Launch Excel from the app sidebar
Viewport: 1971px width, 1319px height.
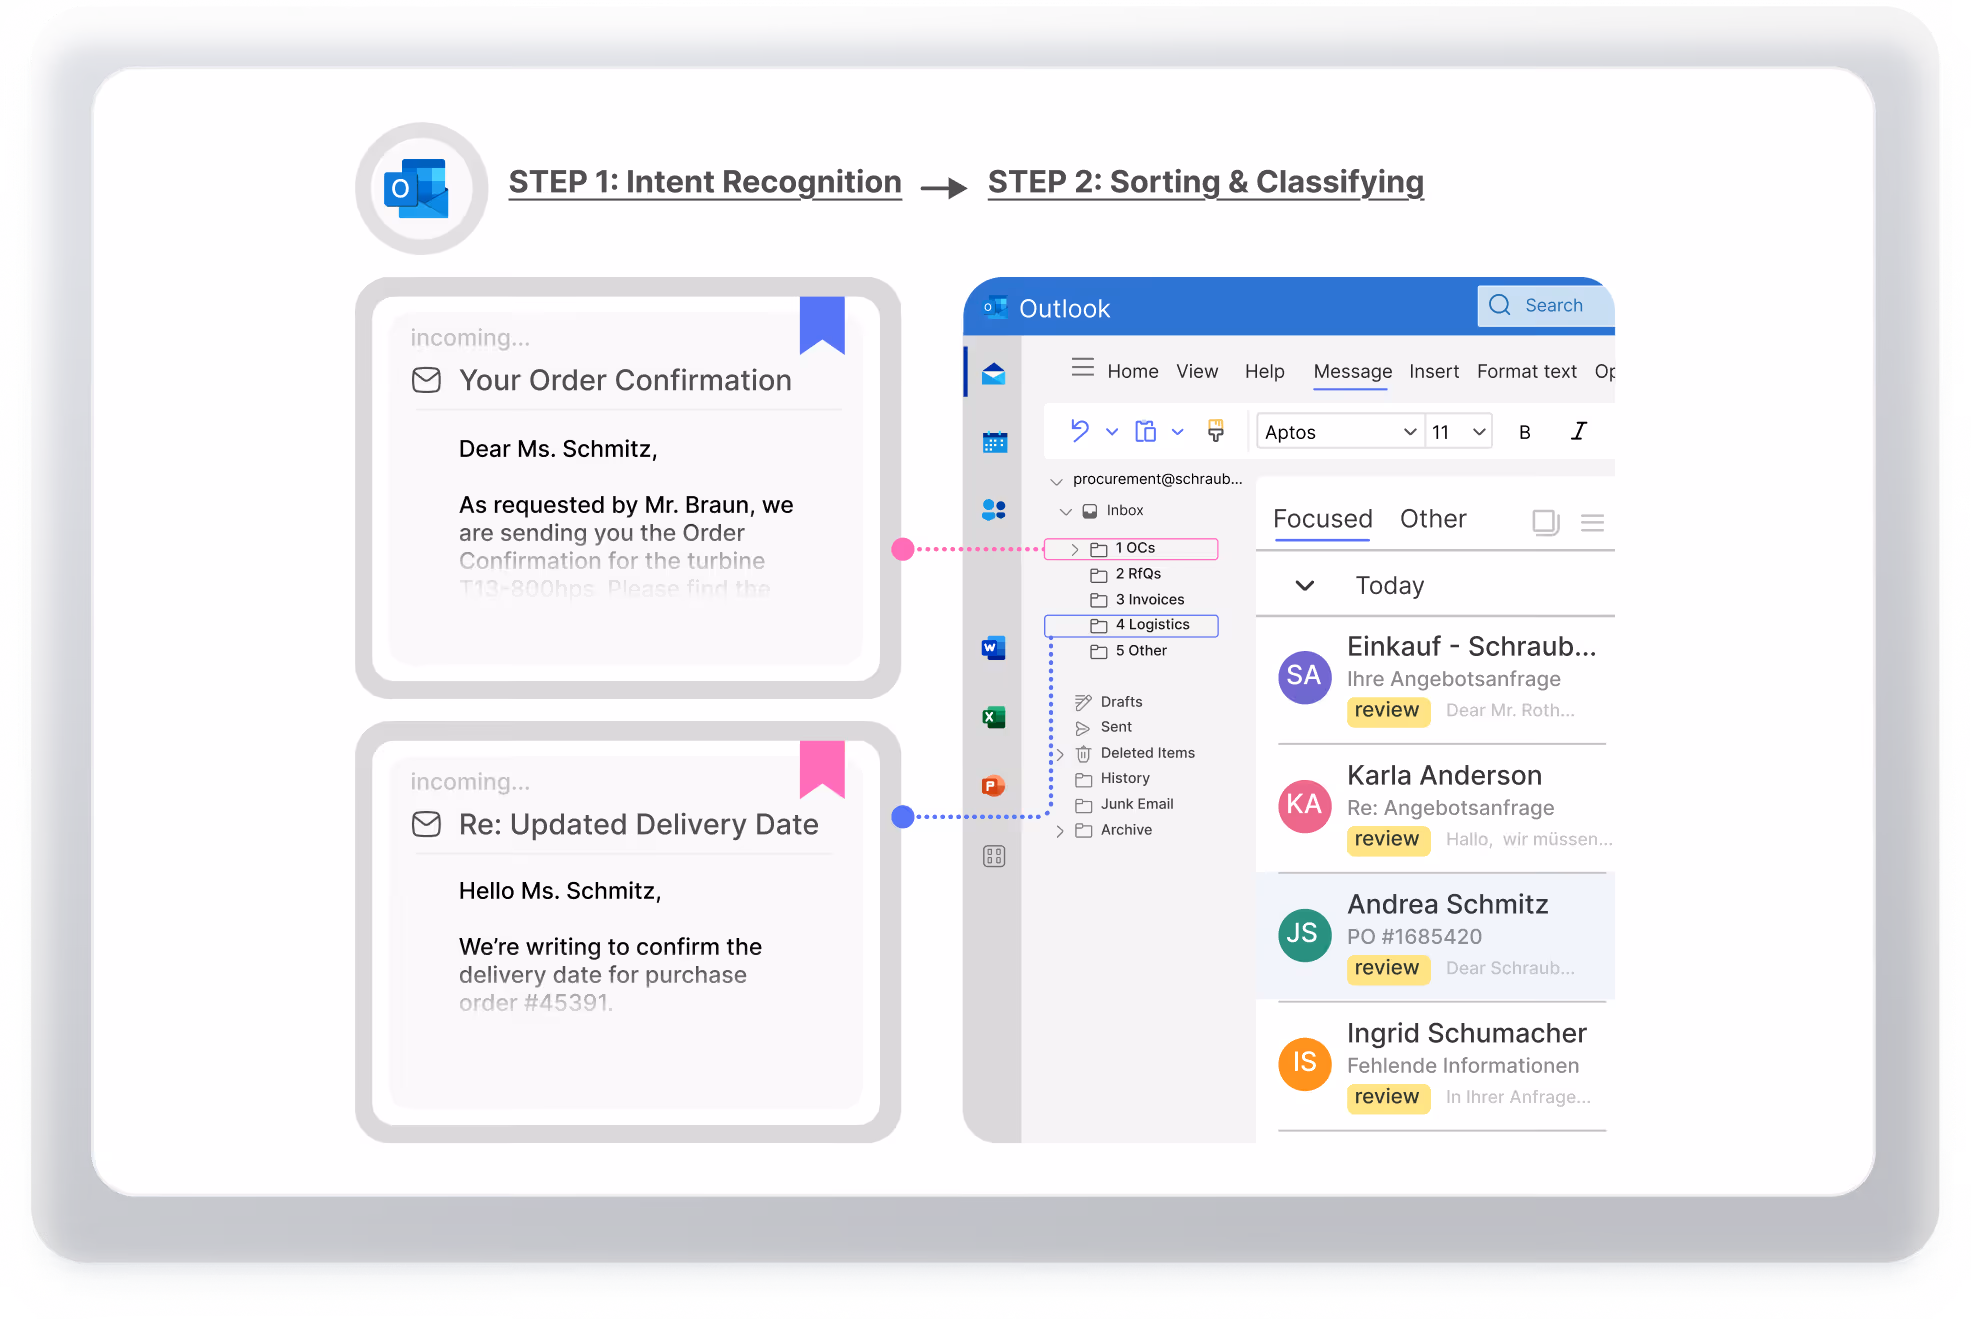click(x=993, y=717)
